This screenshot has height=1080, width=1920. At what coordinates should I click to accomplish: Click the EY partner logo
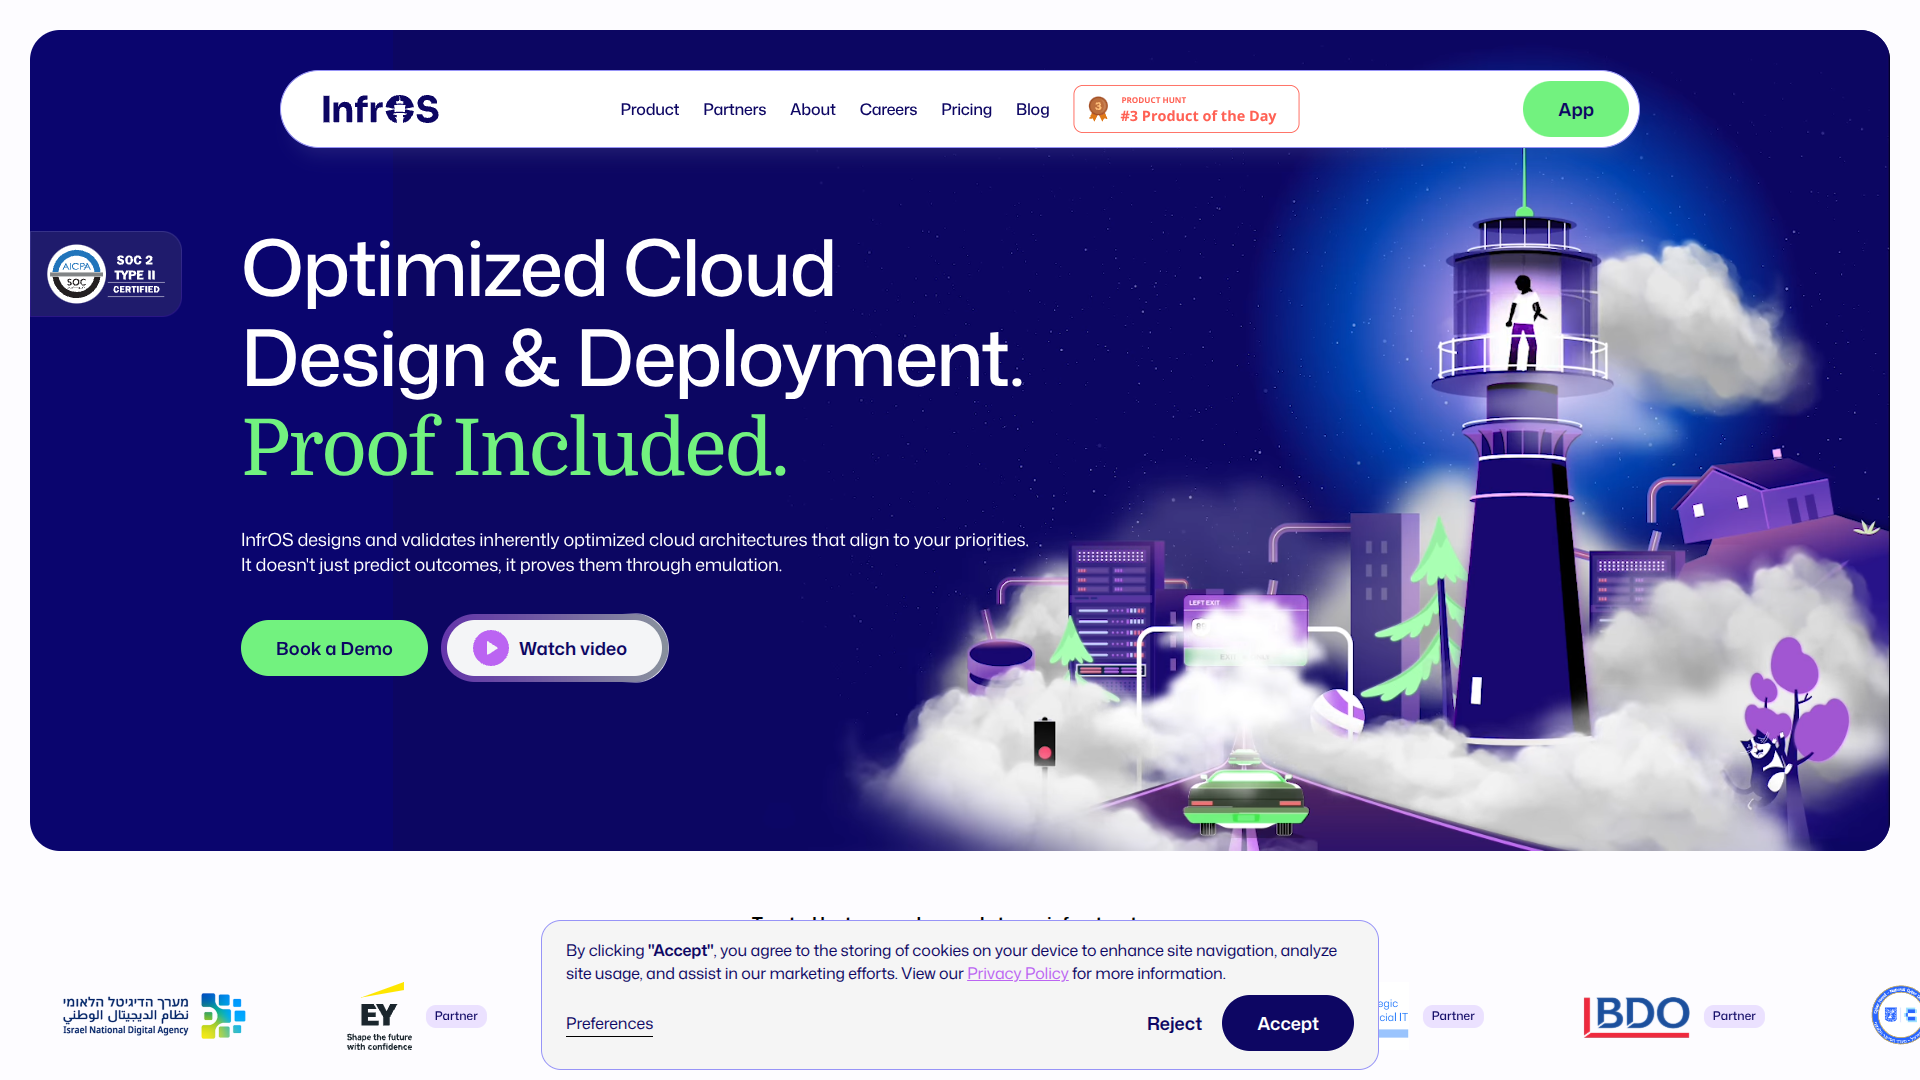click(x=379, y=1017)
